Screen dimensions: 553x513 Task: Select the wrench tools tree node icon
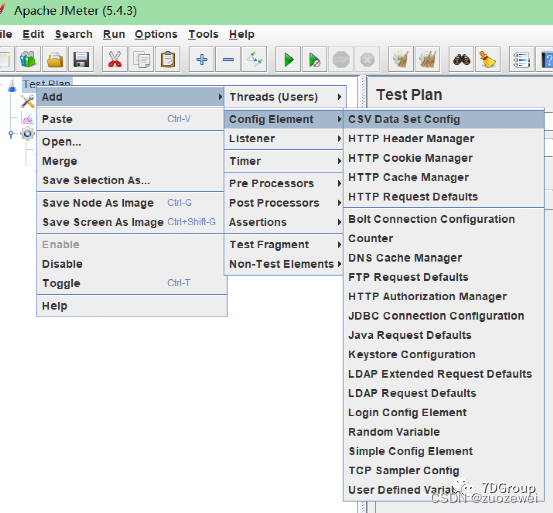(28, 102)
